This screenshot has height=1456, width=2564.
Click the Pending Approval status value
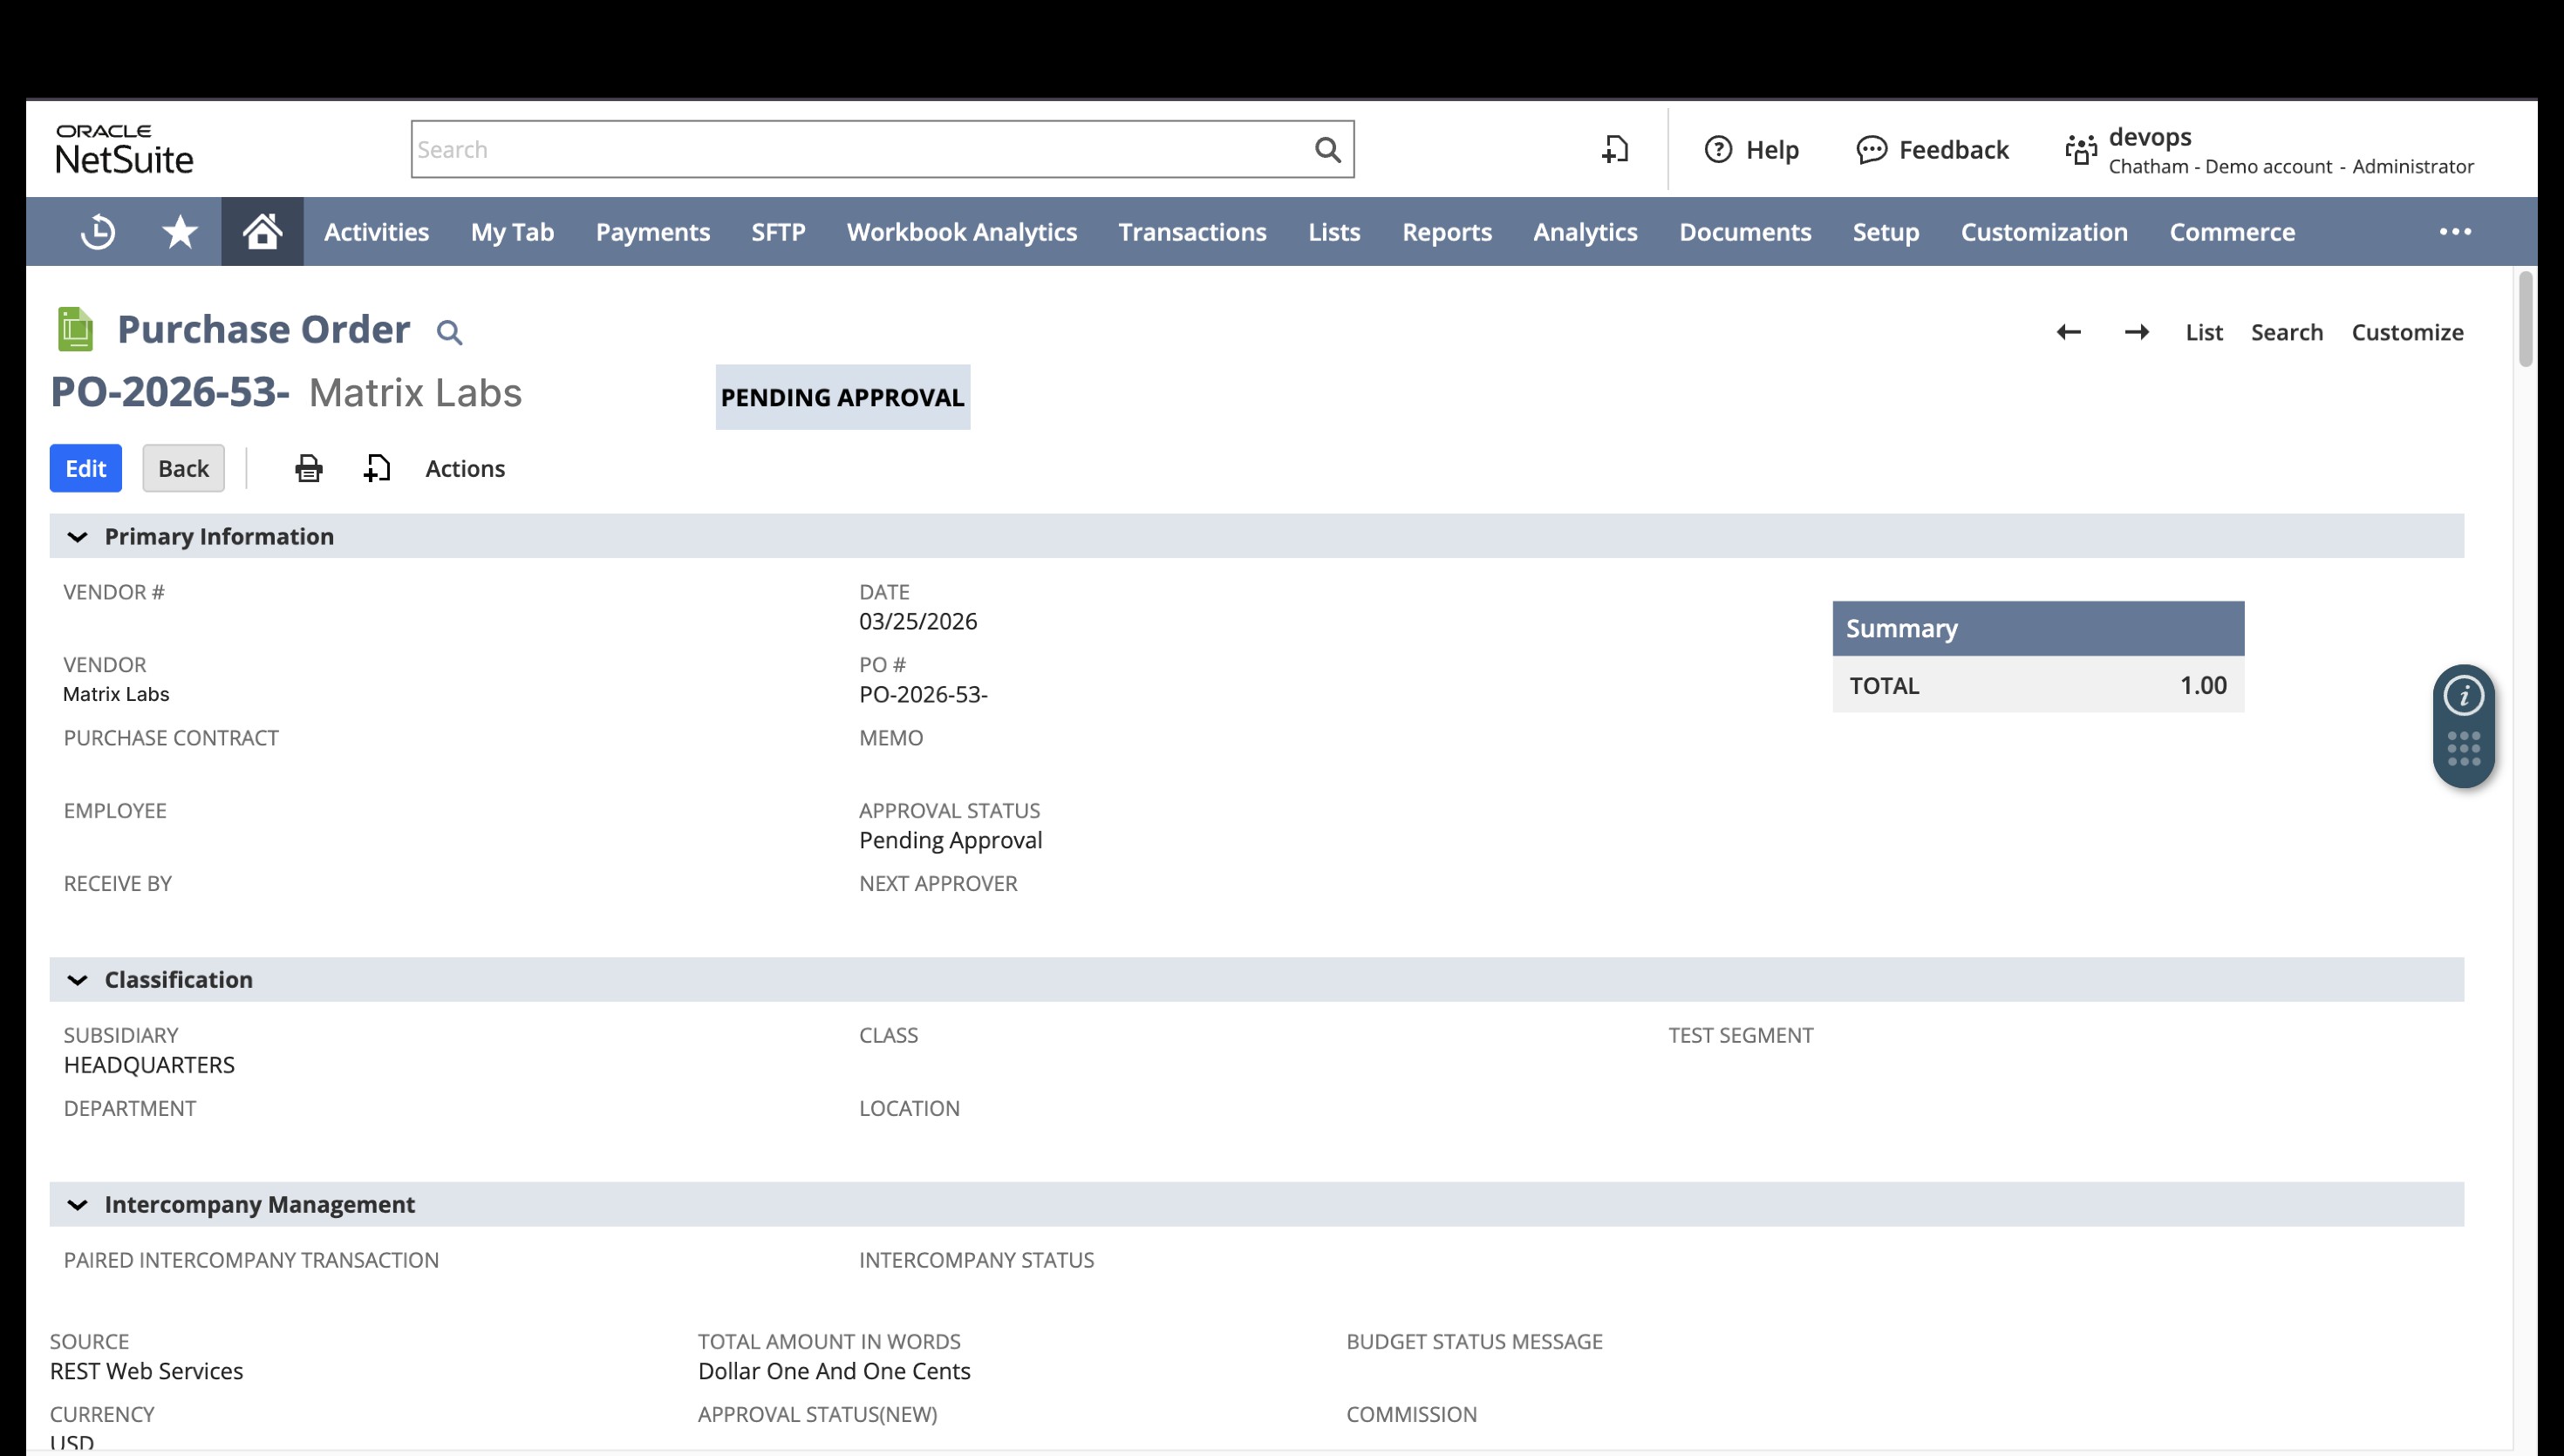coord(950,840)
